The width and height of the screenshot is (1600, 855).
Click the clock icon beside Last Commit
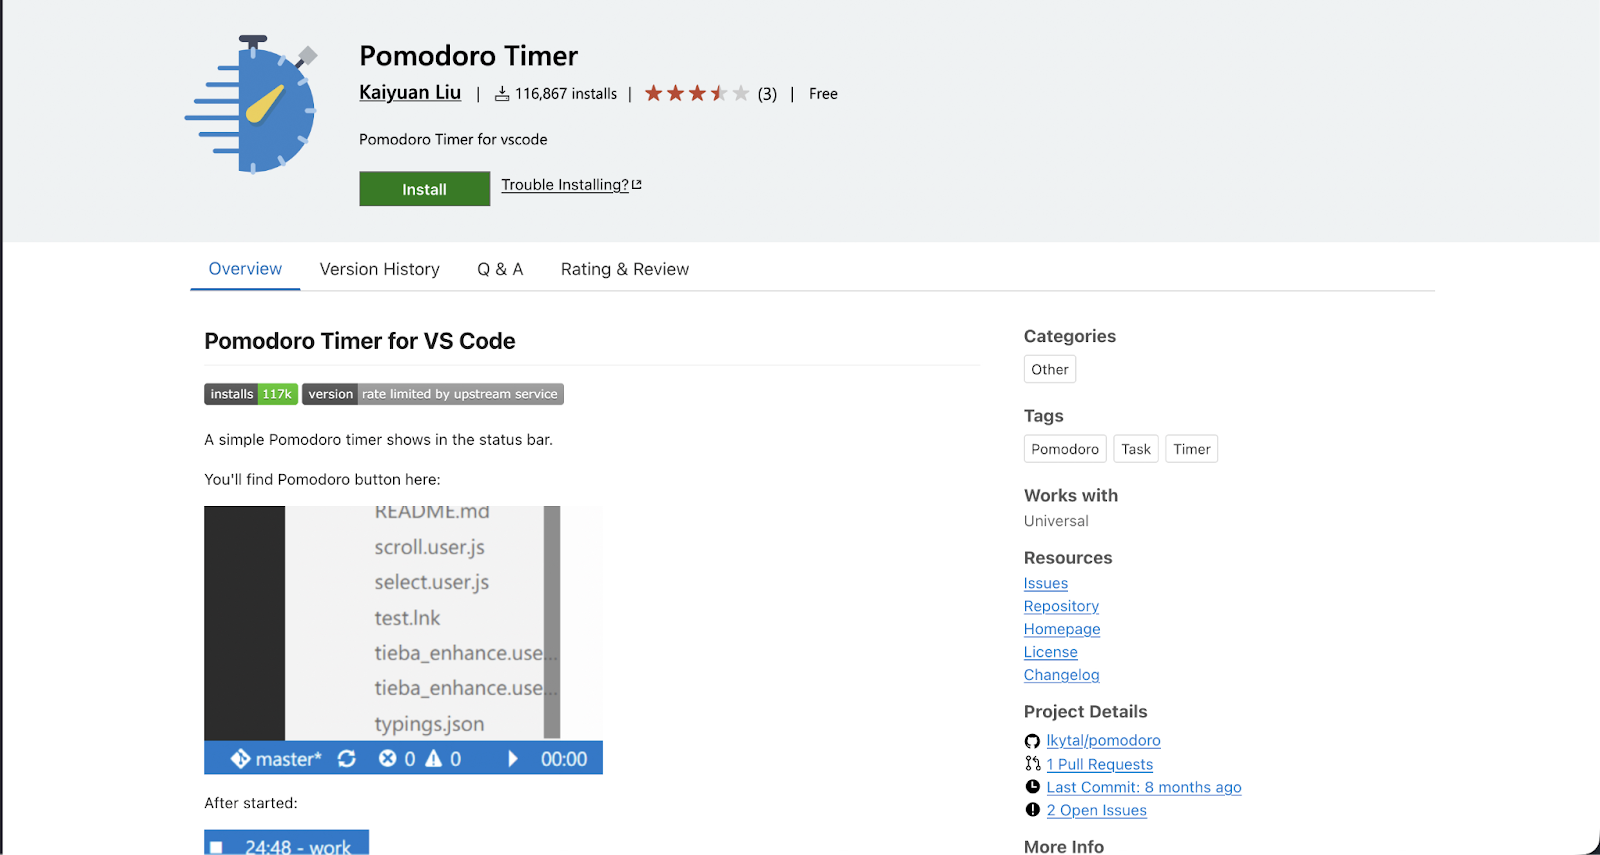coord(1032,787)
